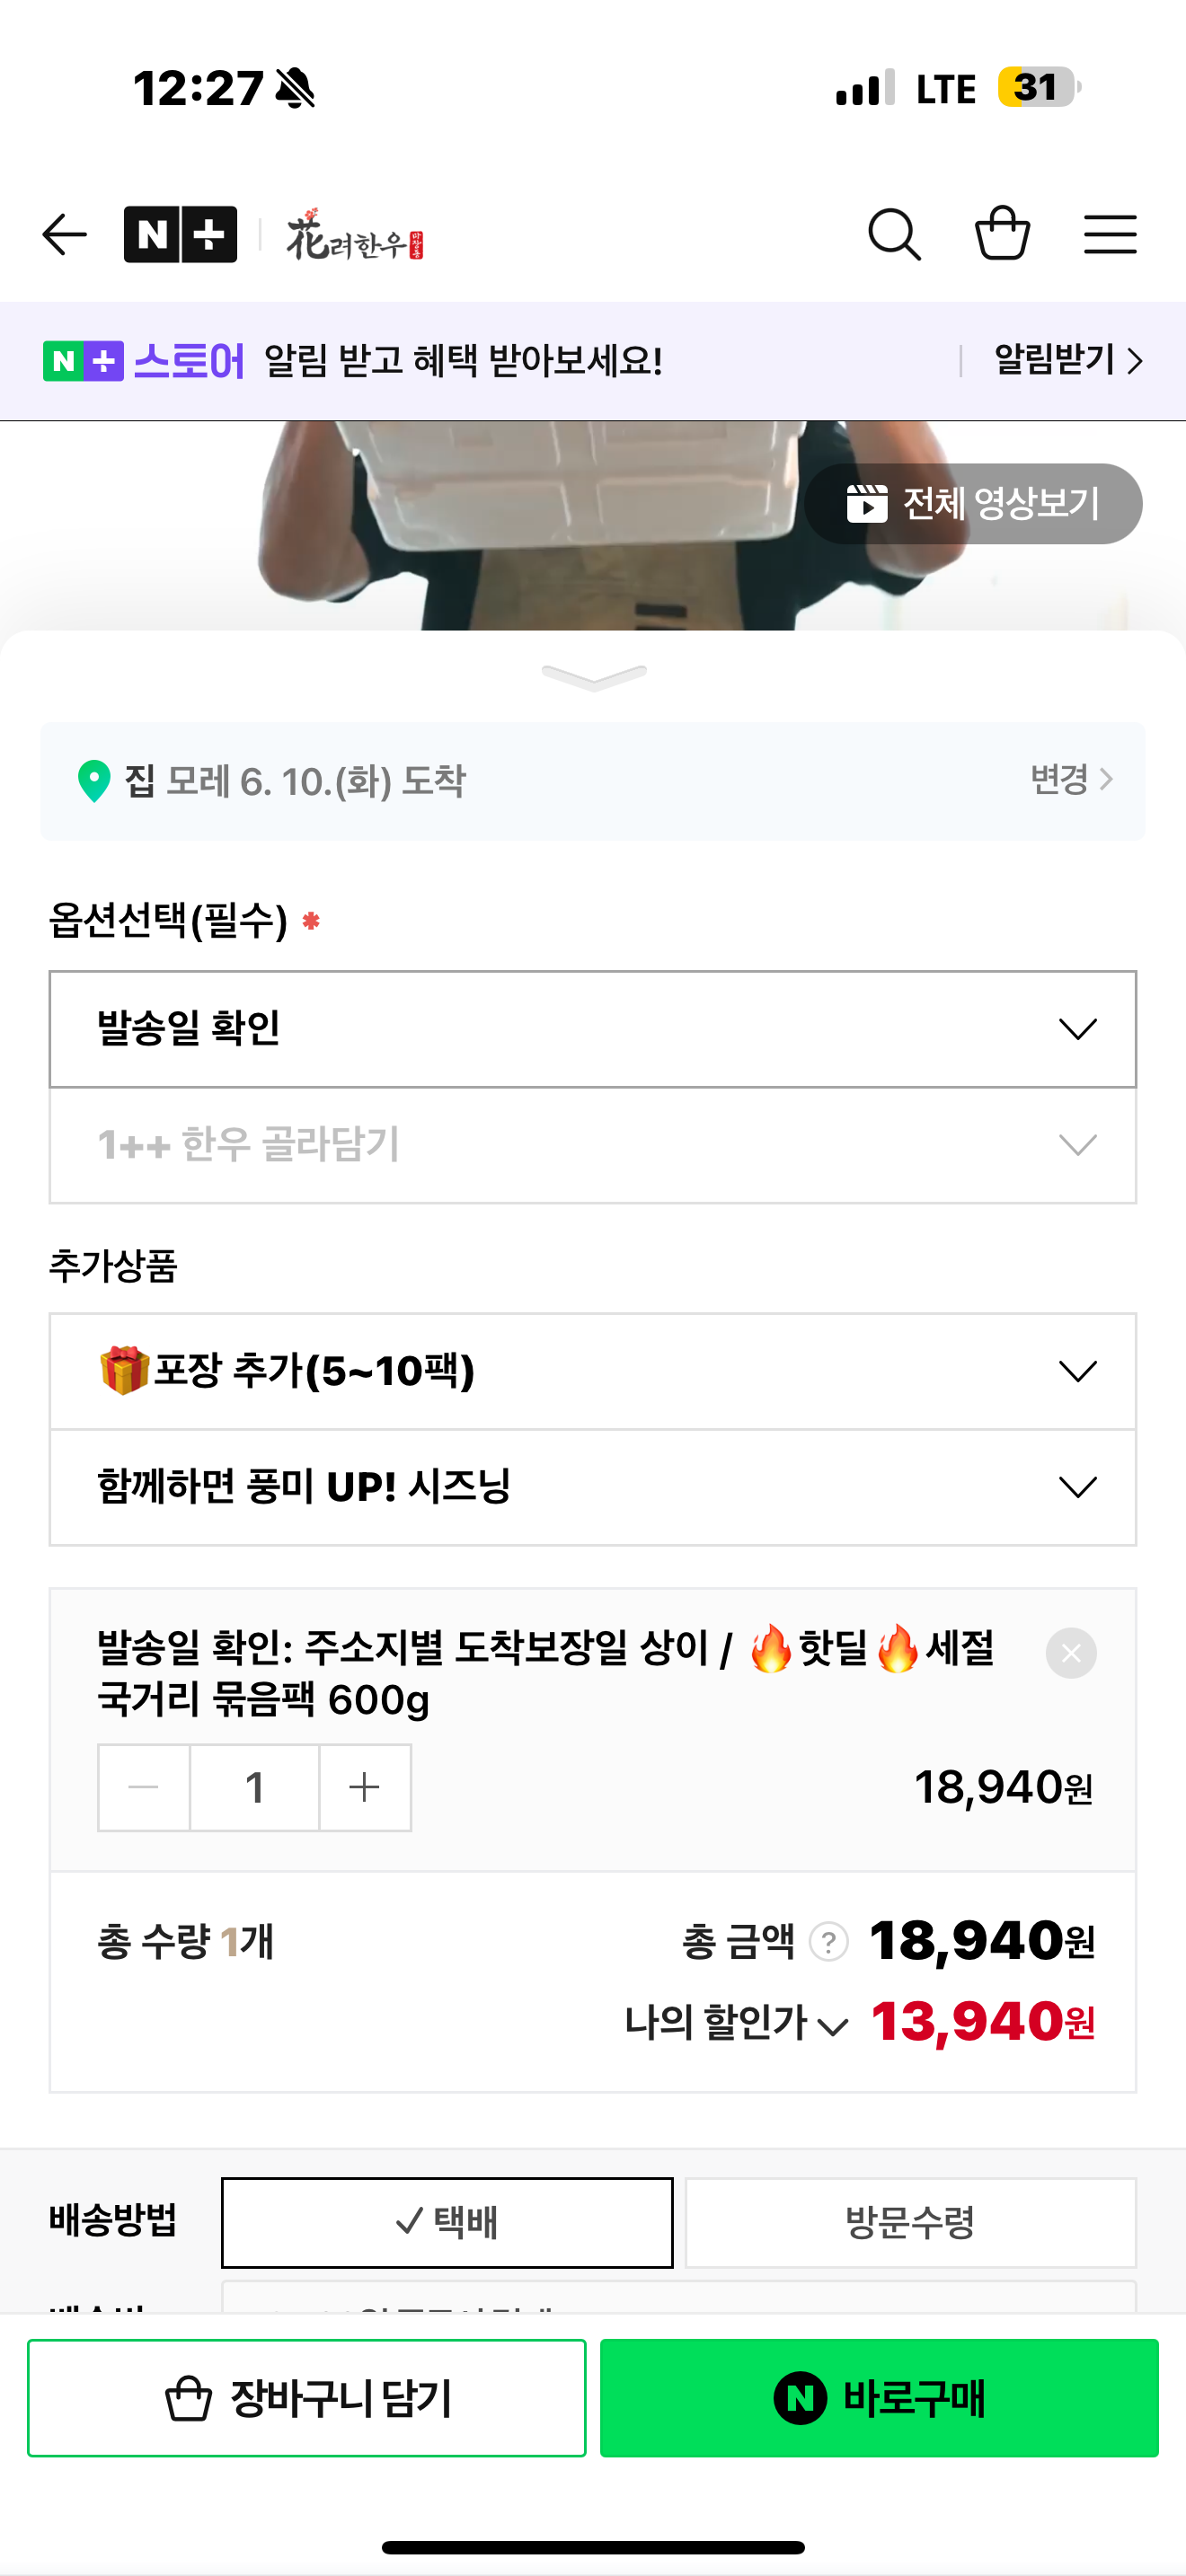Viewport: 1186px width, 2576px height.
Task: Expand 함께하면 풍미 UP! 시즈닝 dropdown
Action: pyautogui.click(x=593, y=1487)
